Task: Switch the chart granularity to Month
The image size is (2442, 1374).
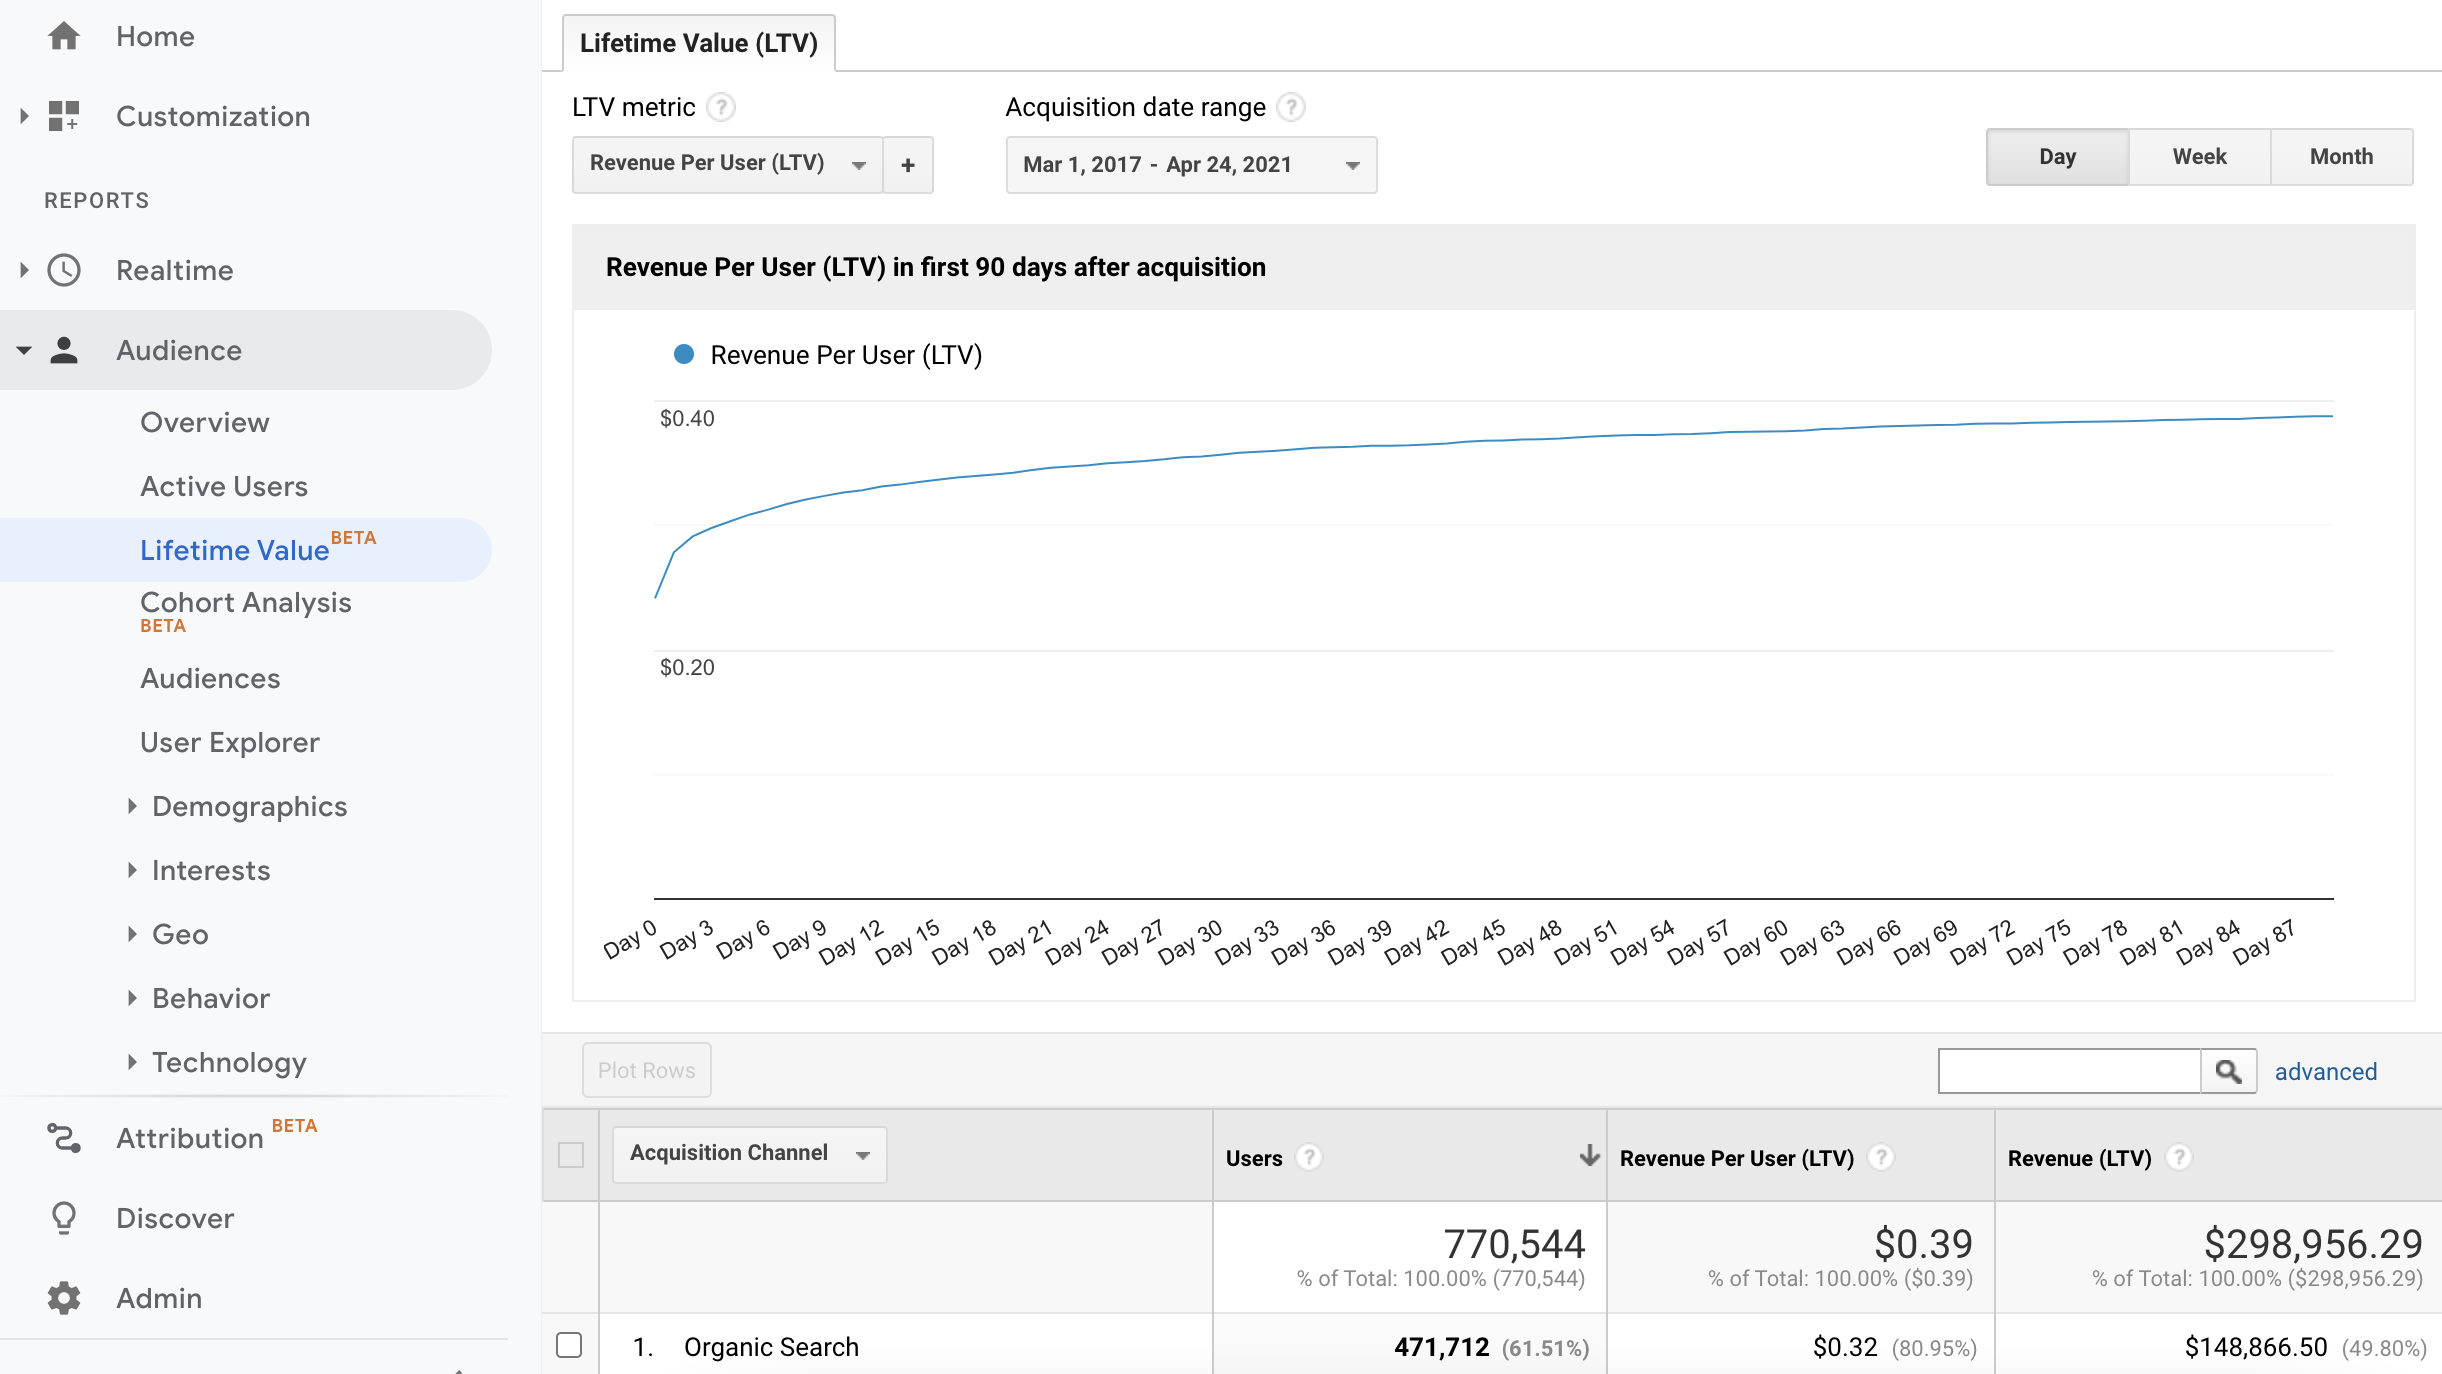Action: 2341,156
